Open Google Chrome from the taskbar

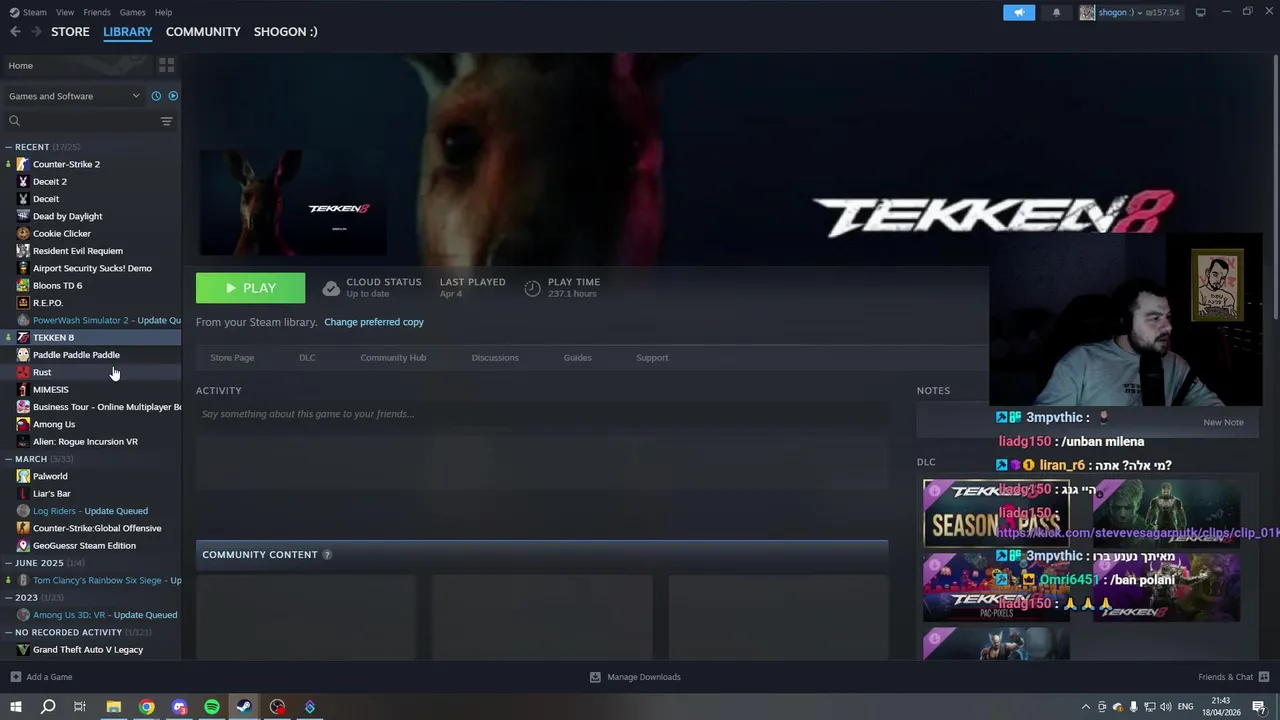(147, 707)
